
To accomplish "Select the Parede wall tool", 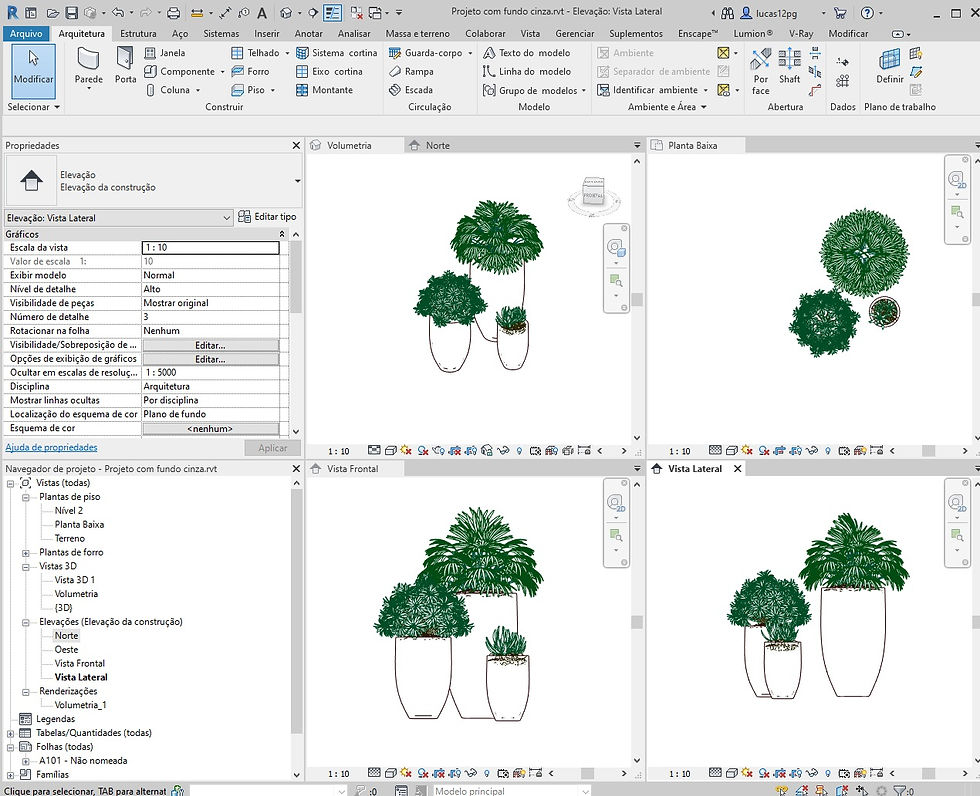I will pyautogui.click(x=89, y=66).
